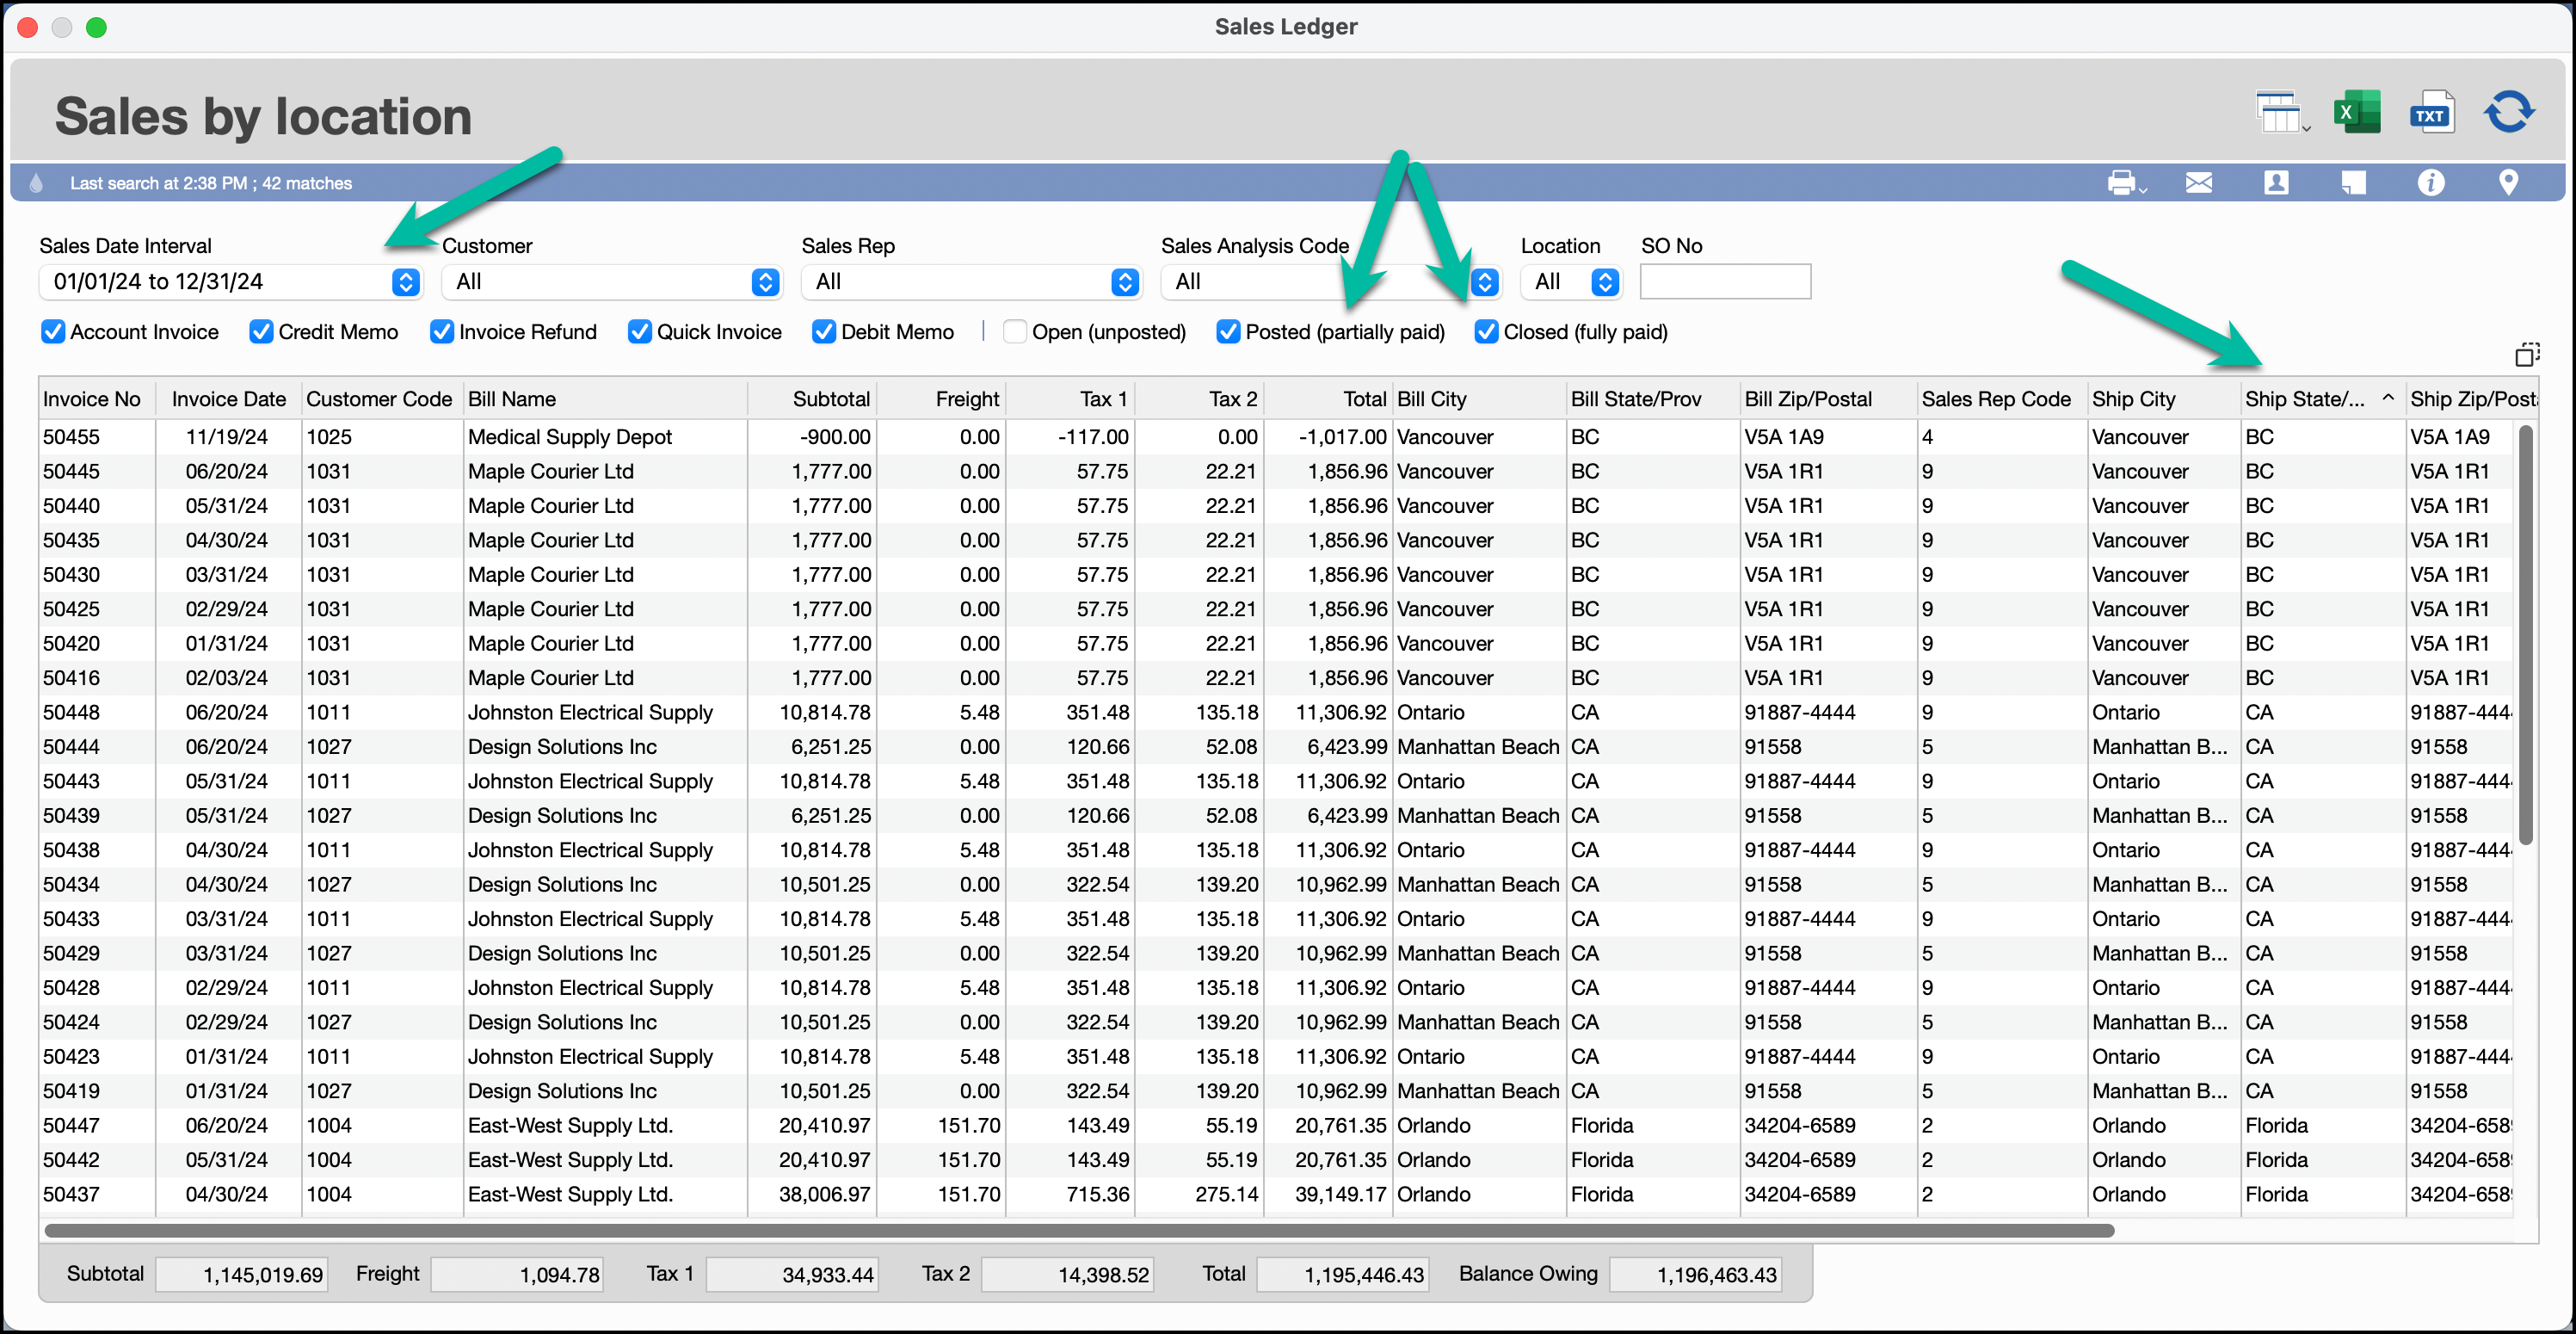Open the contact card icon
Screen dimensions: 2576x1334
click(2276, 183)
